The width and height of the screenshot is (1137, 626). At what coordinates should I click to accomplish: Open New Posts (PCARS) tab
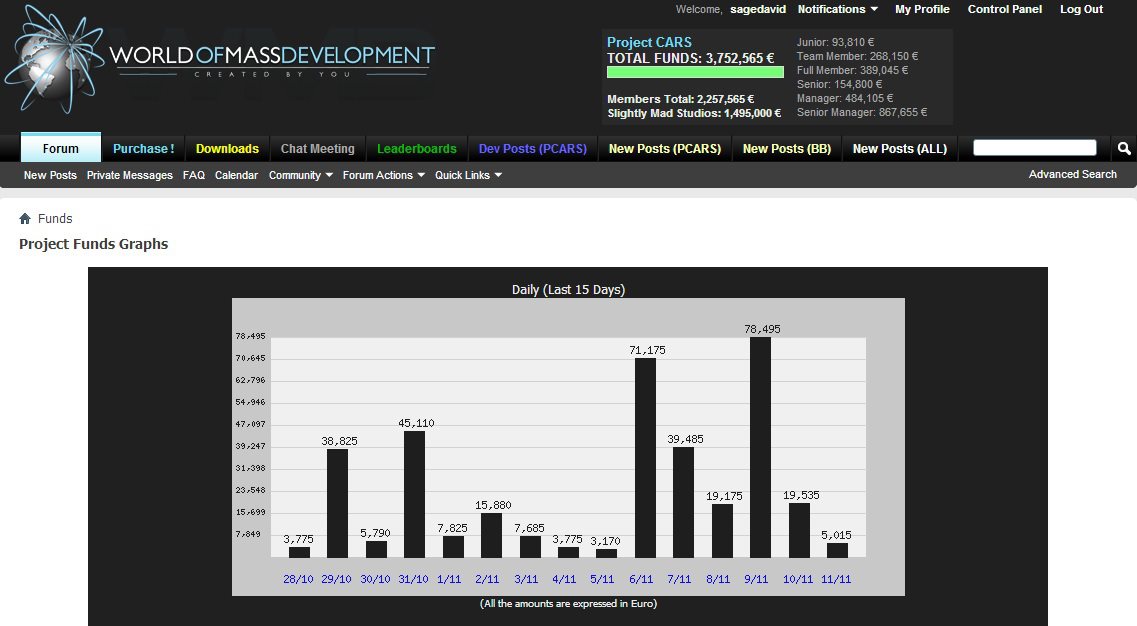coord(665,149)
